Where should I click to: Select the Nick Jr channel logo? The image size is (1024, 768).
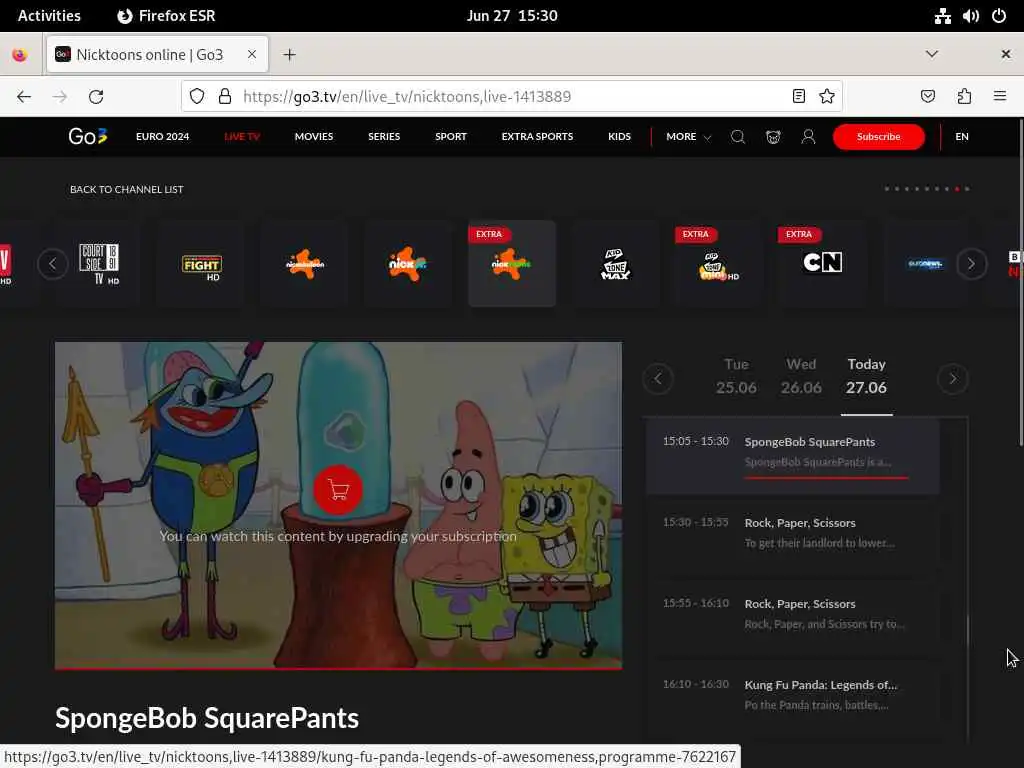pos(408,264)
